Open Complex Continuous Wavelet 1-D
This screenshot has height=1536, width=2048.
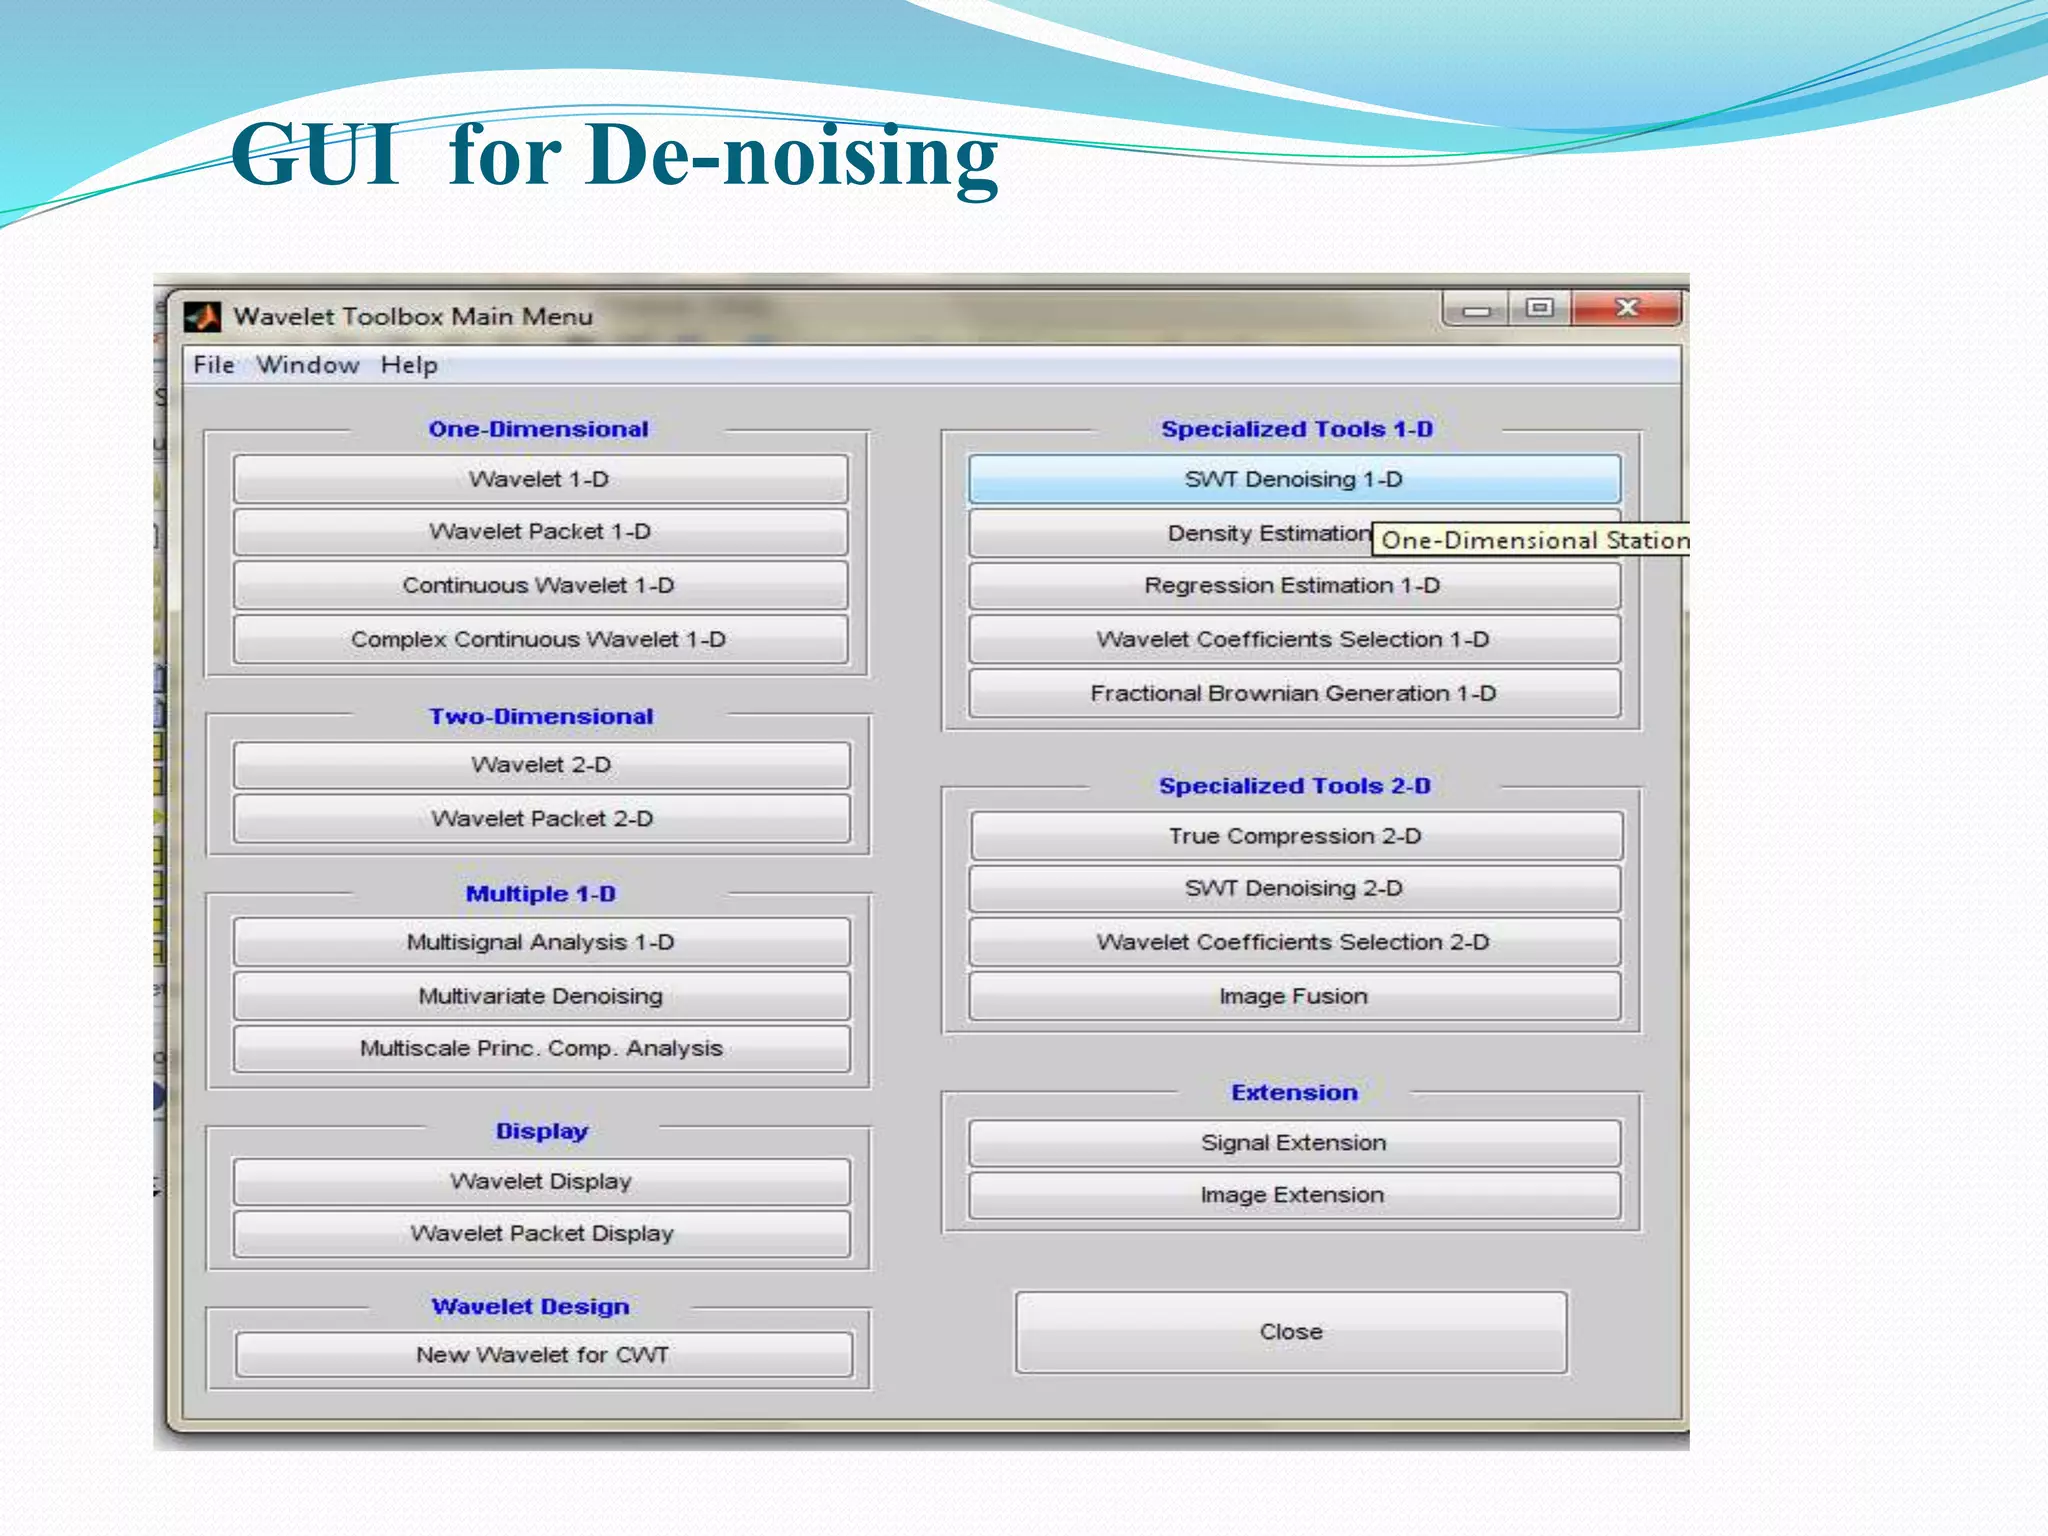coord(540,639)
